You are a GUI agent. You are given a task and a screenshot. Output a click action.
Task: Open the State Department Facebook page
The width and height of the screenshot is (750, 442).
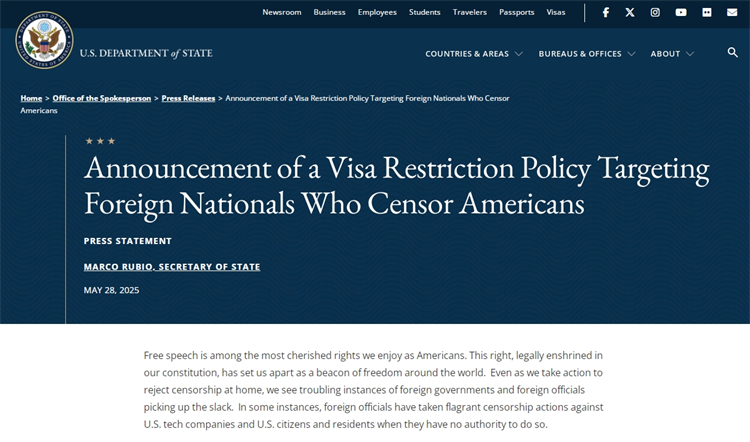pos(605,12)
